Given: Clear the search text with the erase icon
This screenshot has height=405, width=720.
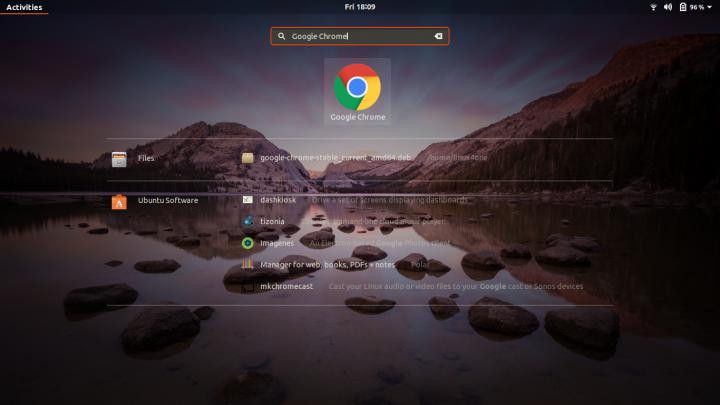Looking at the screenshot, I should tap(437, 36).
